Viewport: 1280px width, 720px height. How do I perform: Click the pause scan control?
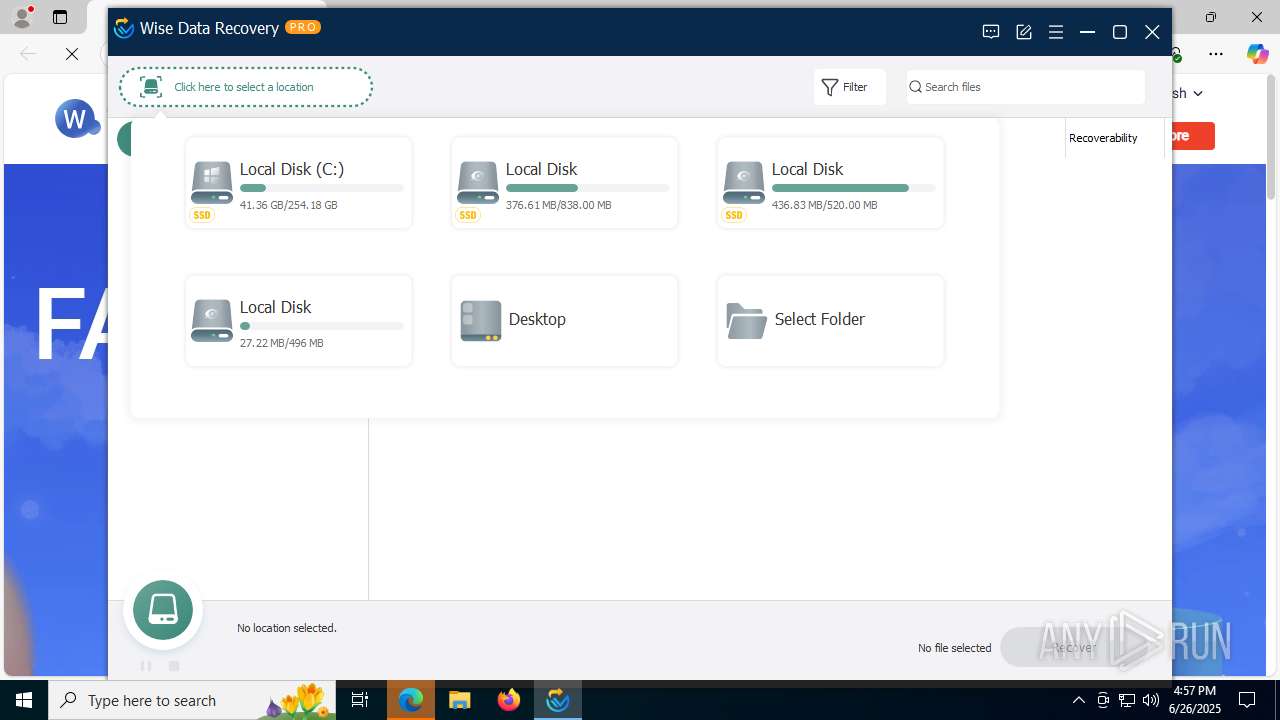point(146,666)
